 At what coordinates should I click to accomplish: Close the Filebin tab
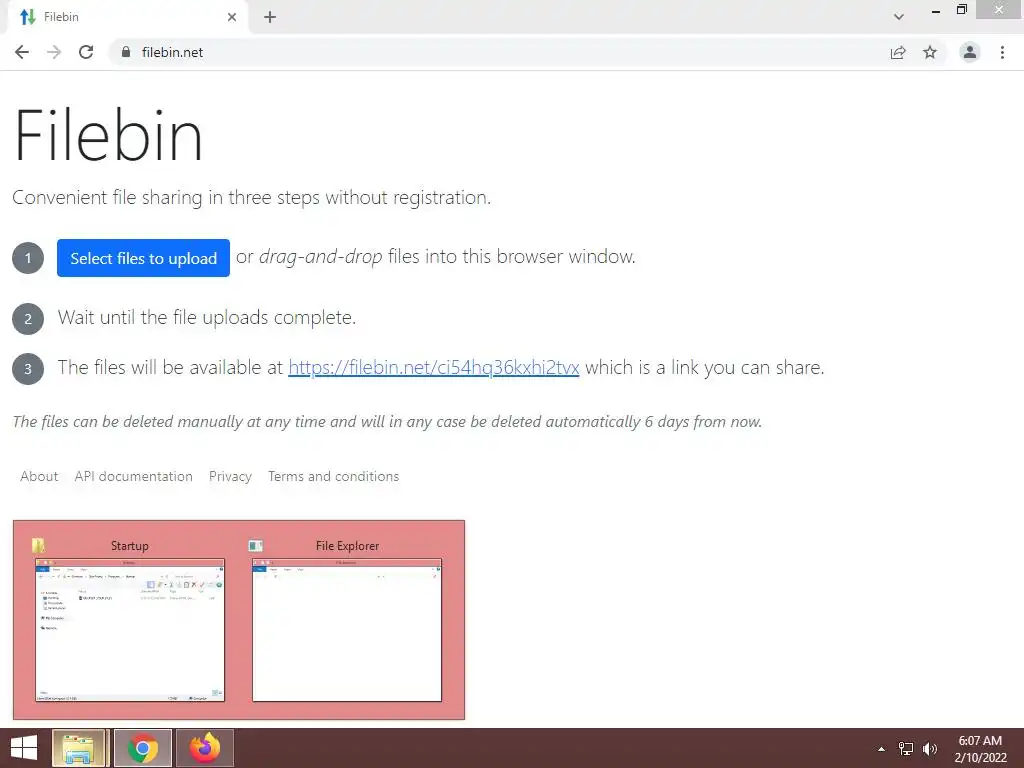(232, 17)
